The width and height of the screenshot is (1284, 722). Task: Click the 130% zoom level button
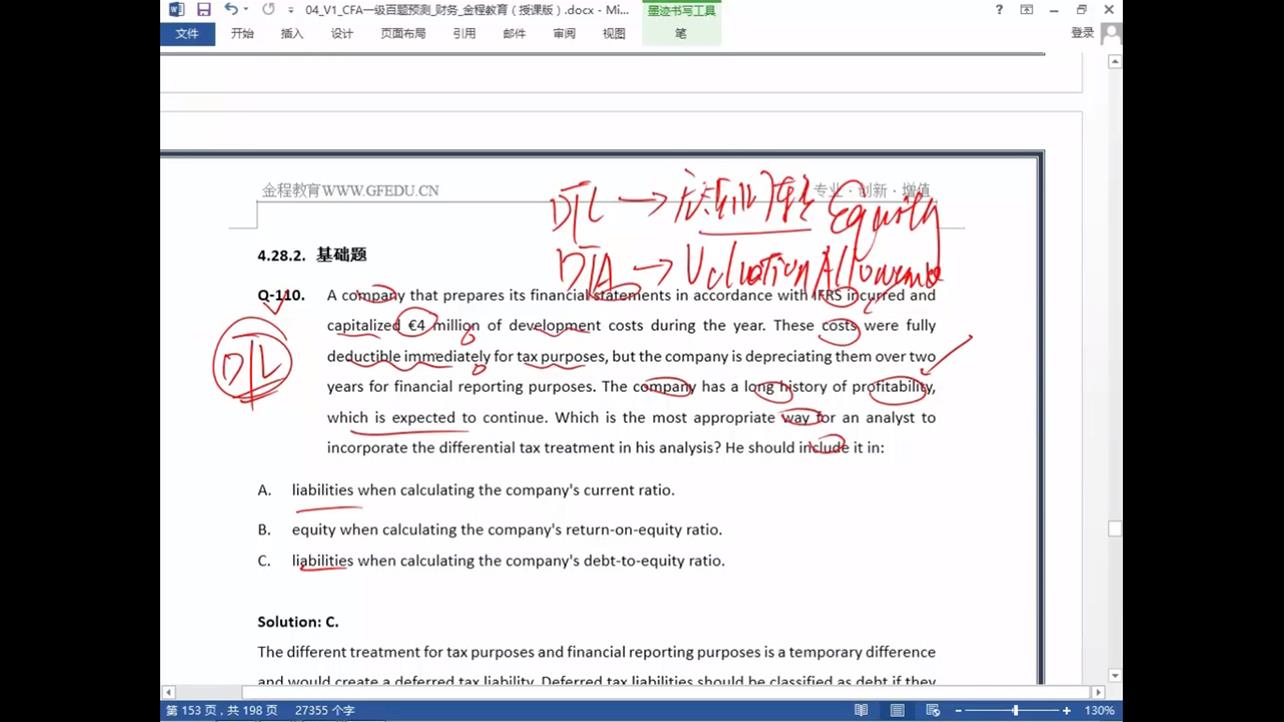click(x=1099, y=710)
